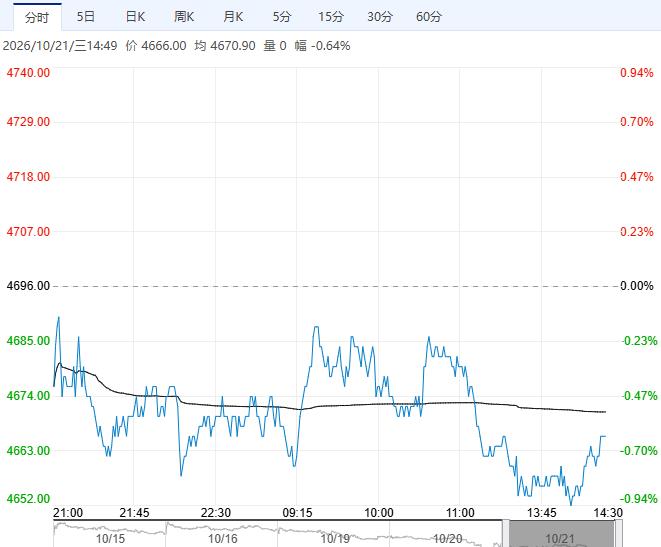
Task: Click the 21:00 time axis label
Action: pyautogui.click(x=68, y=513)
